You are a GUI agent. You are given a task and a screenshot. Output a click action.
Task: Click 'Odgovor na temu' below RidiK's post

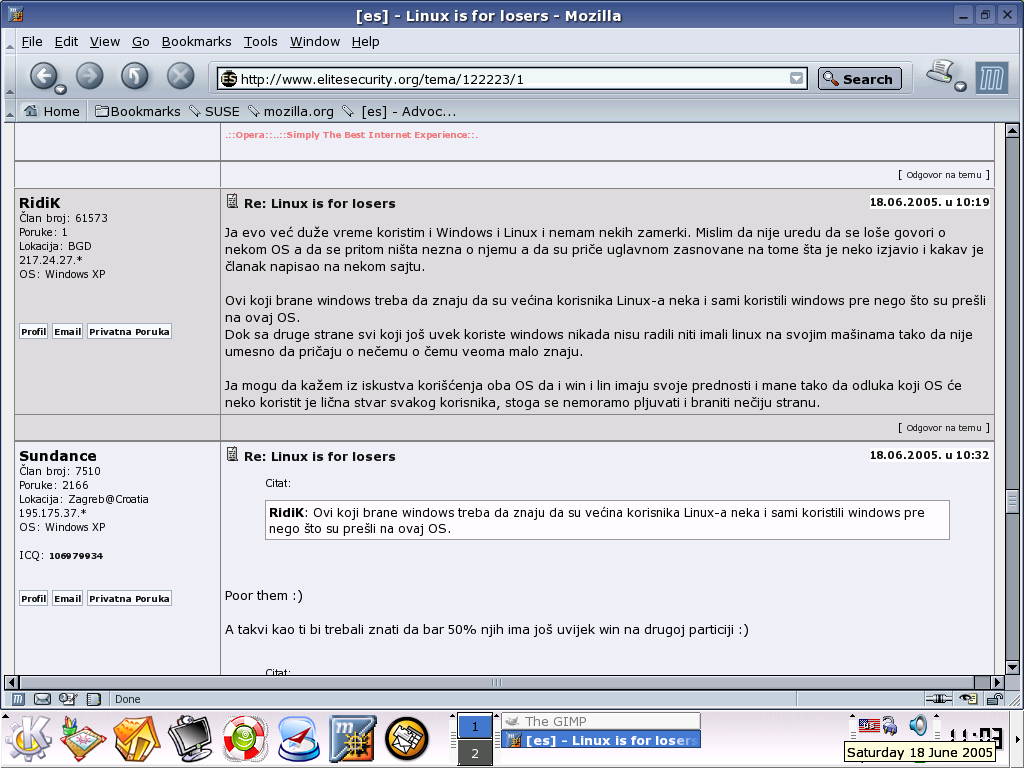point(944,428)
